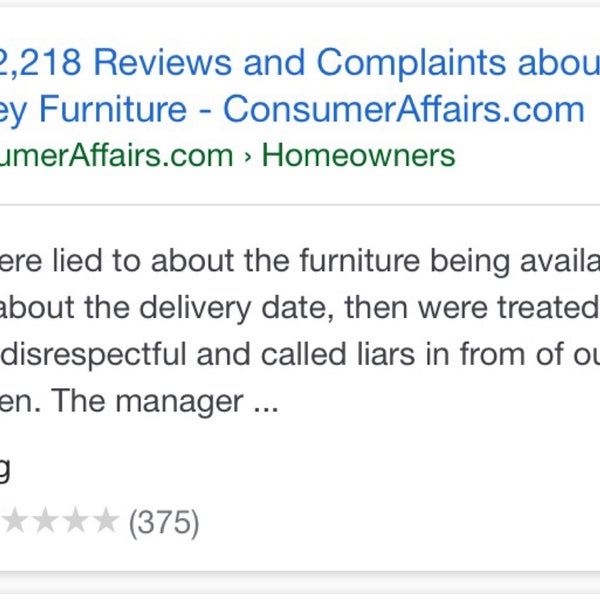This screenshot has width=600, height=600.
Task: Select the Homeowners breadcrumb
Action: (358, 155)
